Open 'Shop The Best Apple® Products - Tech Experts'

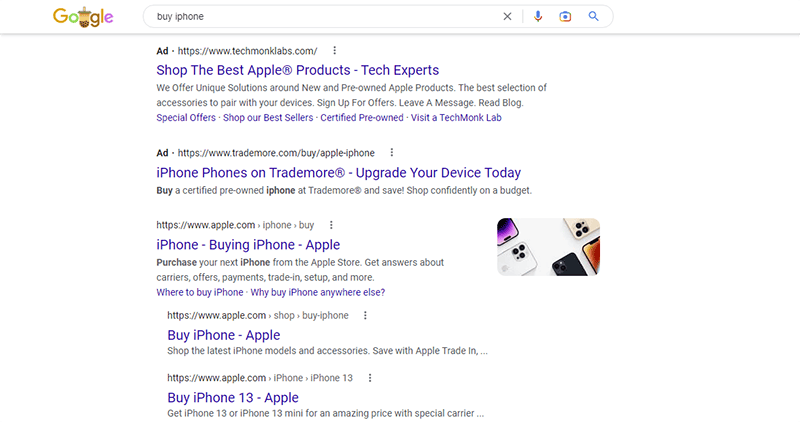[x=297, y=70]
